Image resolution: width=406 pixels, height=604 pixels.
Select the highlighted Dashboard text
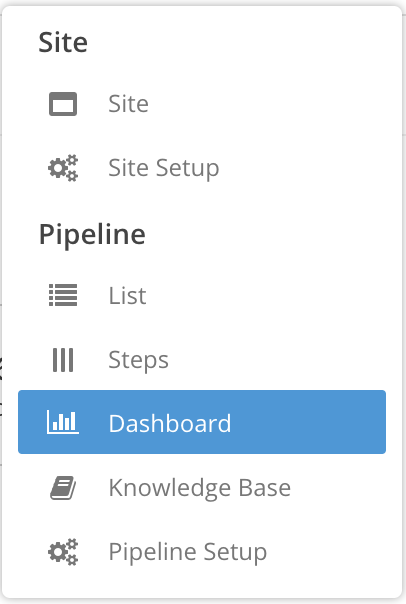170,423
